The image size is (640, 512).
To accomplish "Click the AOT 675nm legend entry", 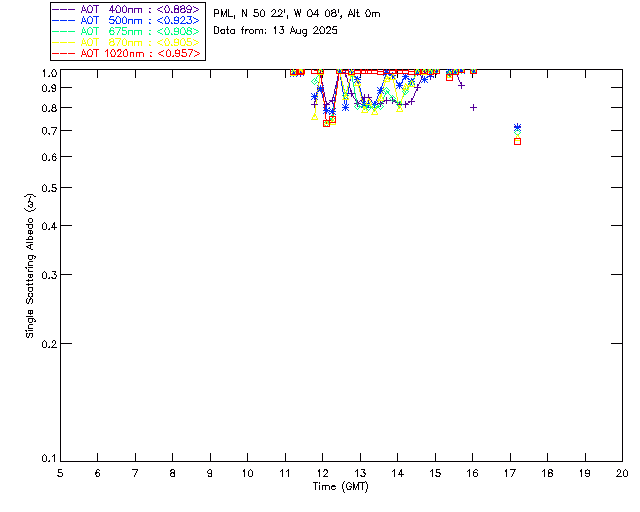I will (x=126, y=31).
